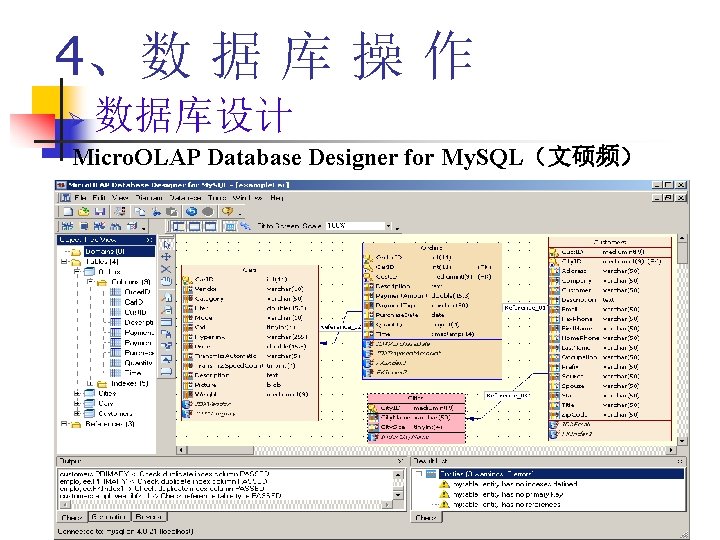720x540 pixels.
Task: Click the screen scale 100% input field
Action: click(x=355, y=226)
